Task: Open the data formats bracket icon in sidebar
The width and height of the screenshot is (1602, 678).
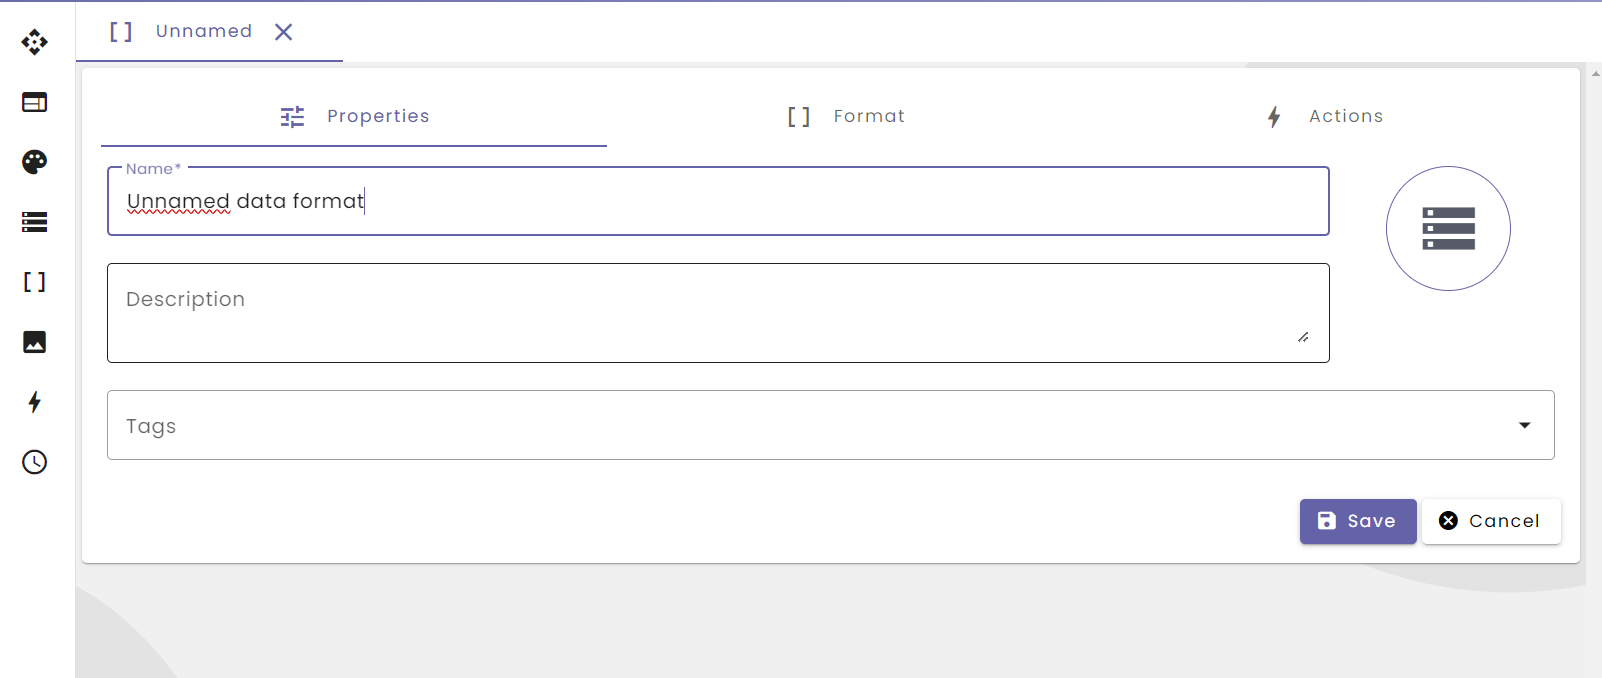Action: (34, 282)
